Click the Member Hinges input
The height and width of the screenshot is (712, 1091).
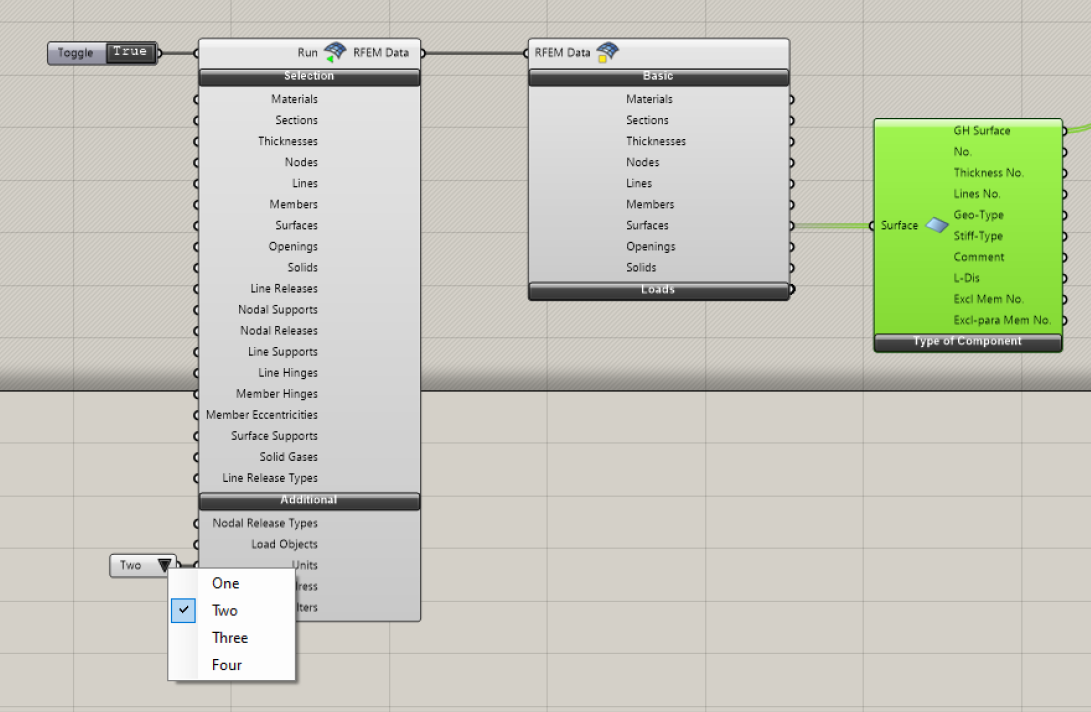coord(277,394)
